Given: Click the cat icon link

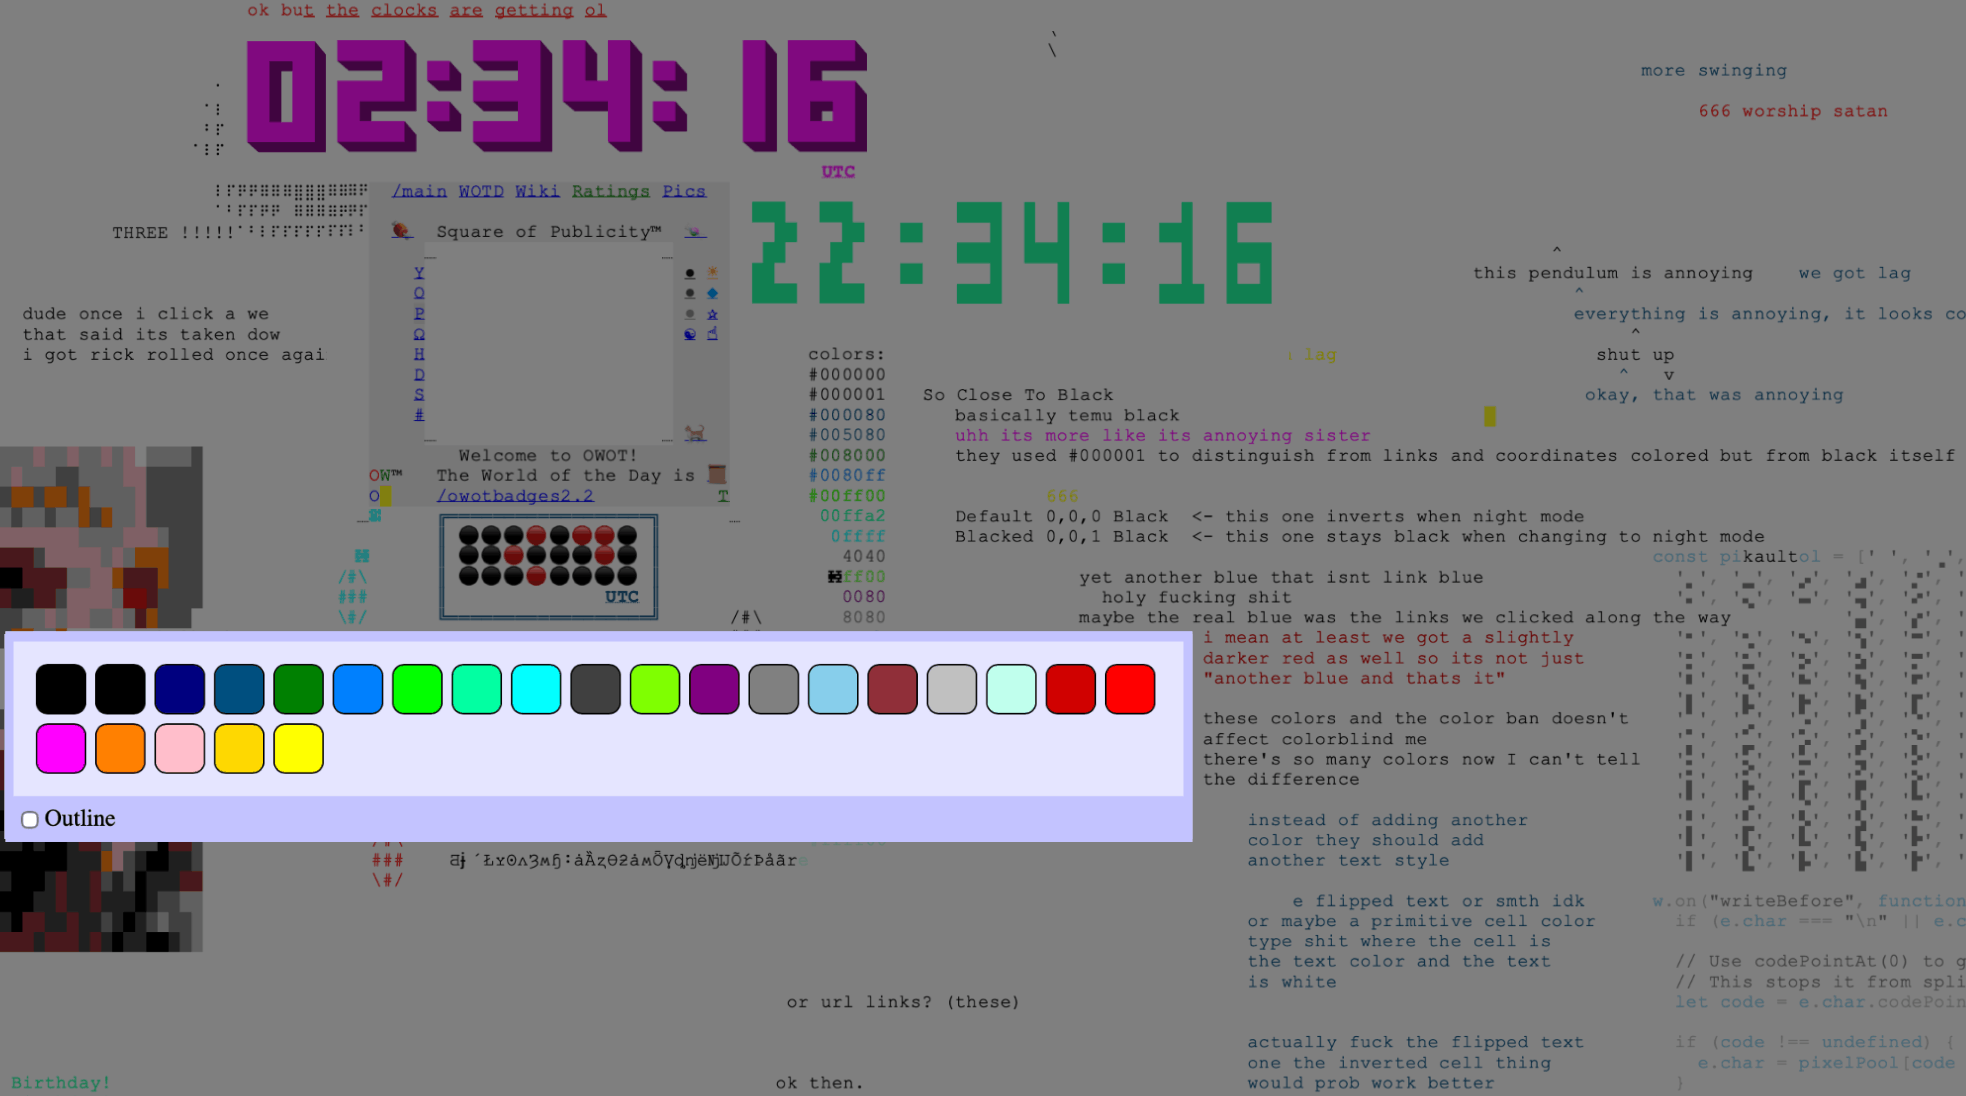Looking at the screenshot, I should click(695, 433).
